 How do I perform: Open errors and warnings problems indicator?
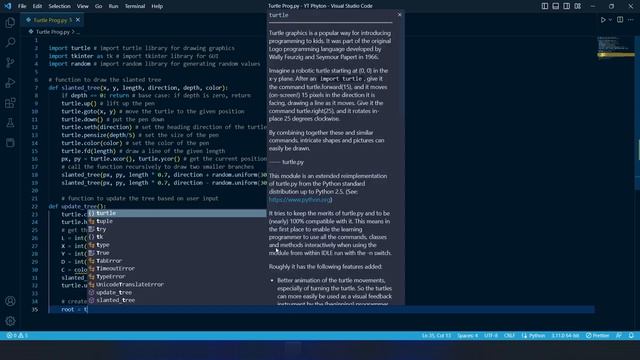tap(17, 336)
